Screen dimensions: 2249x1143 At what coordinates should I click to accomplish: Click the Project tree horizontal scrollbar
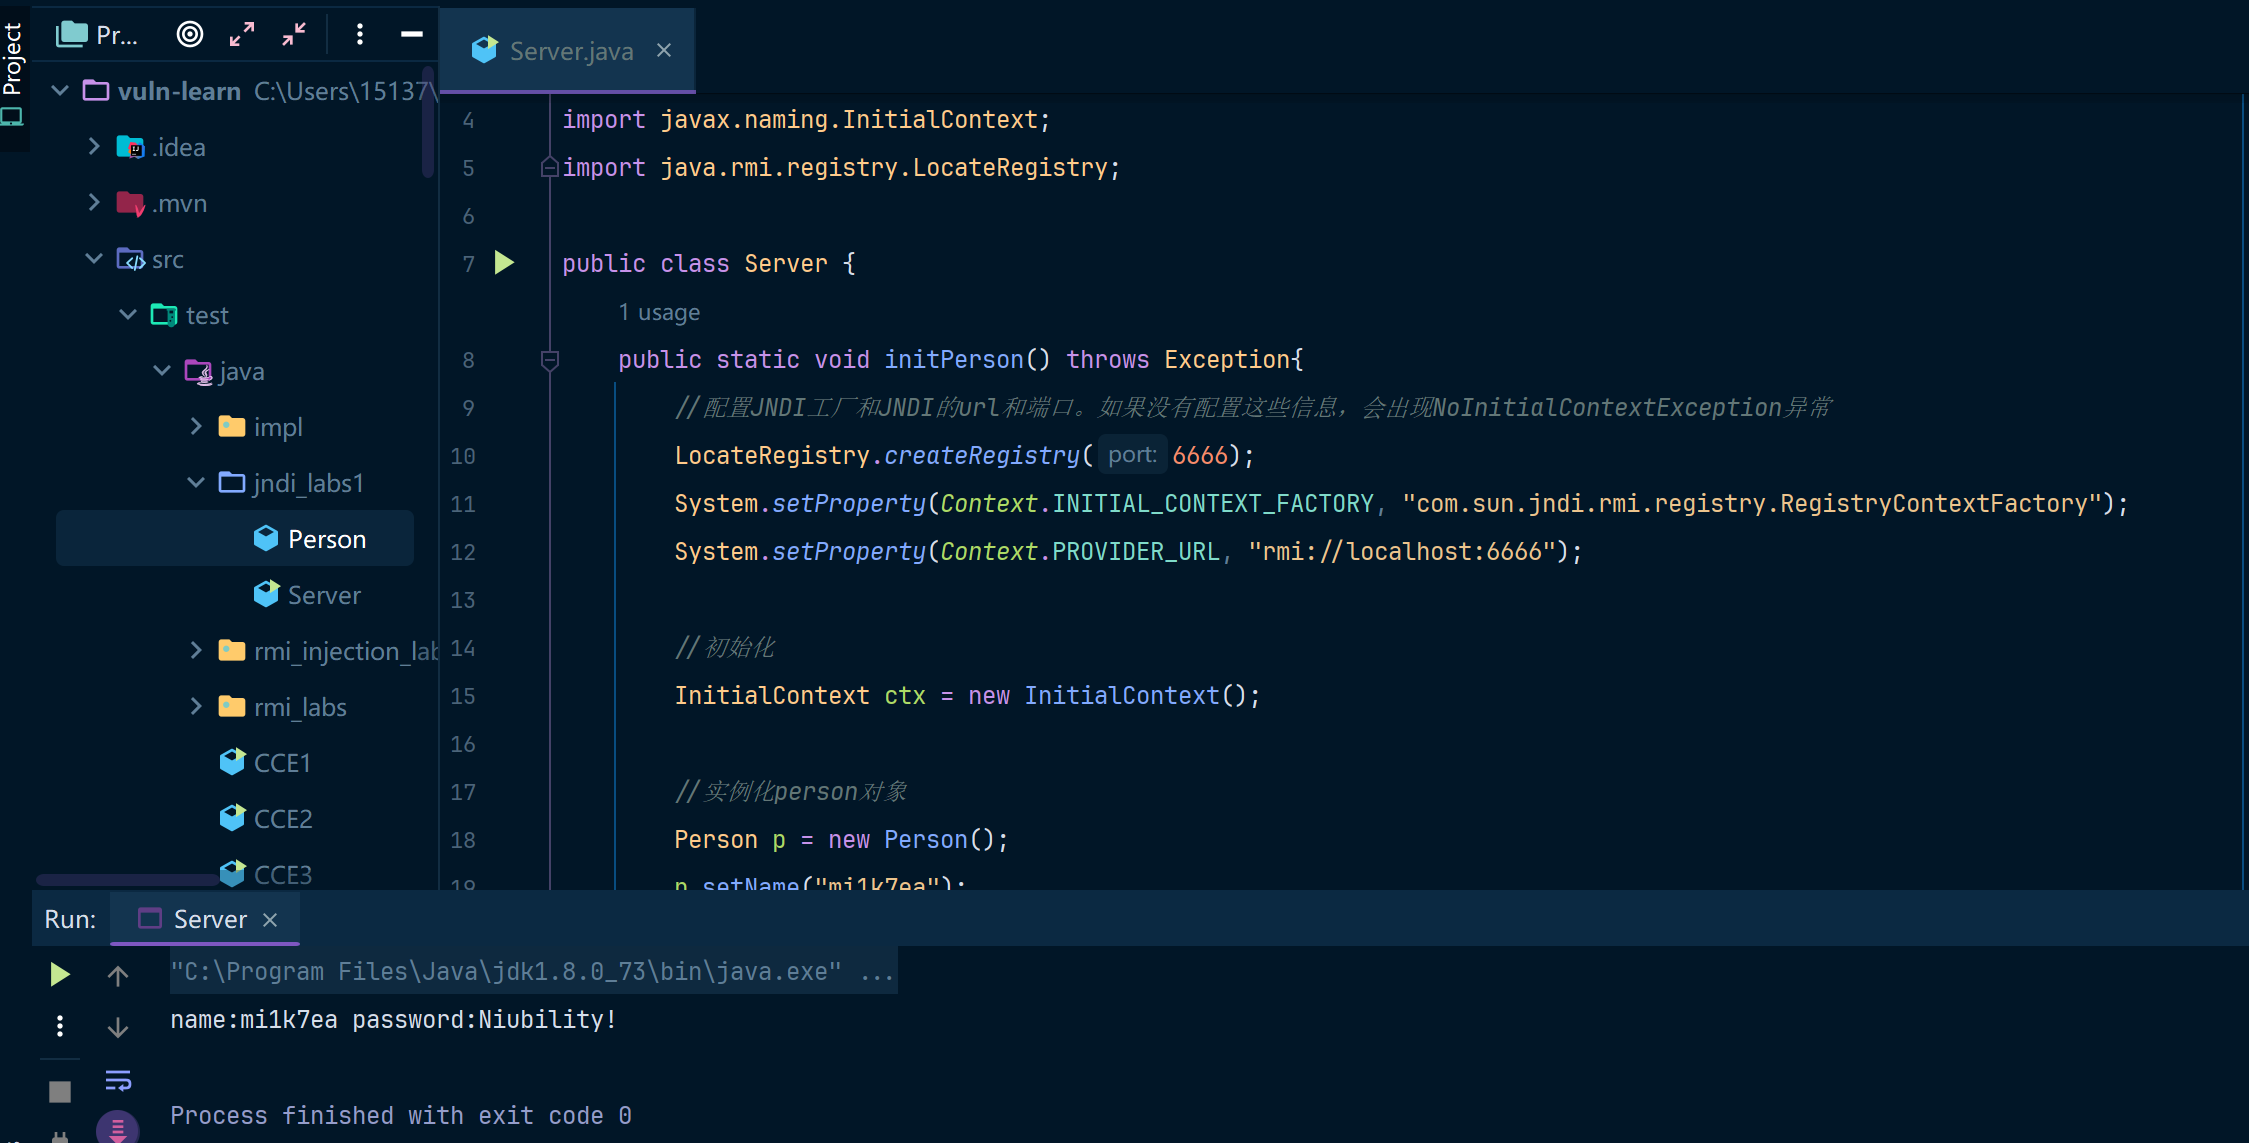126,881
